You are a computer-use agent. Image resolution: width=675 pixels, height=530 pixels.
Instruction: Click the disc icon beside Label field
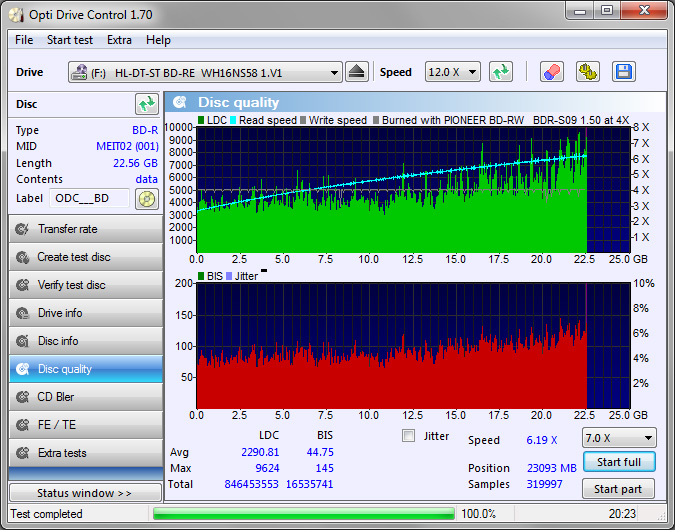[x=147, y=198]
